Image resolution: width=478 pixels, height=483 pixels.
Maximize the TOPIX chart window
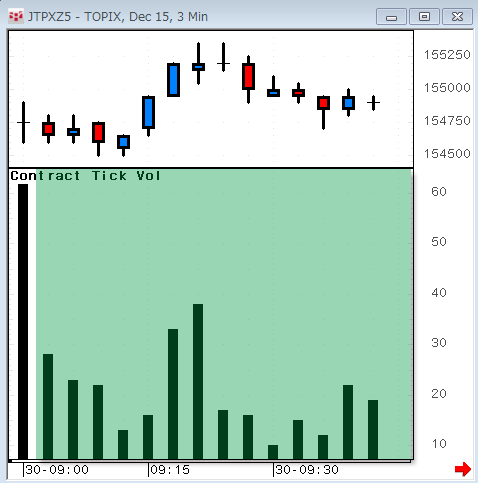[x=424, y=17]
